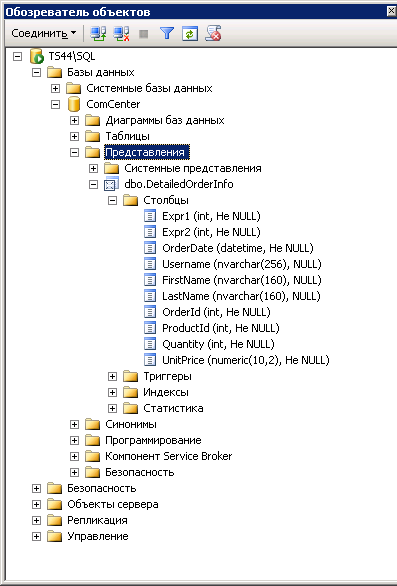Expand Системные представления folder
Image resolution: width=397 pixels, height=586 pixels.
coord(93,169)
